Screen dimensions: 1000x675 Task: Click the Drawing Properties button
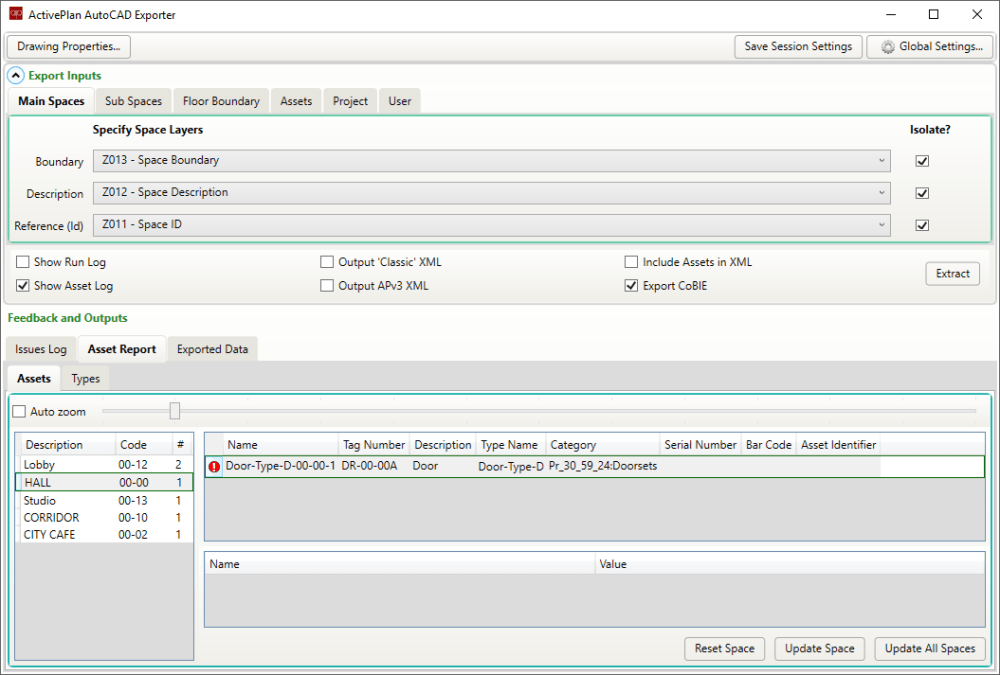69,46
